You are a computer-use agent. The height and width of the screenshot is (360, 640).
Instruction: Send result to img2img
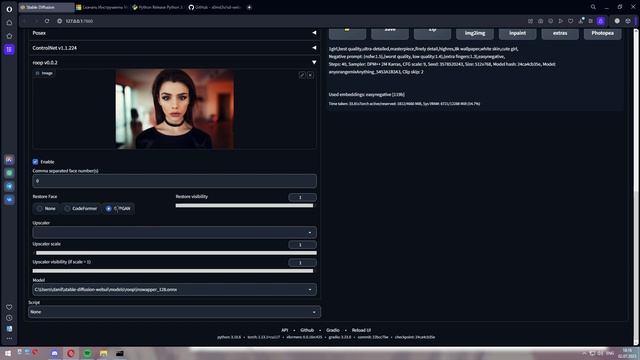(x=475, y=33)
